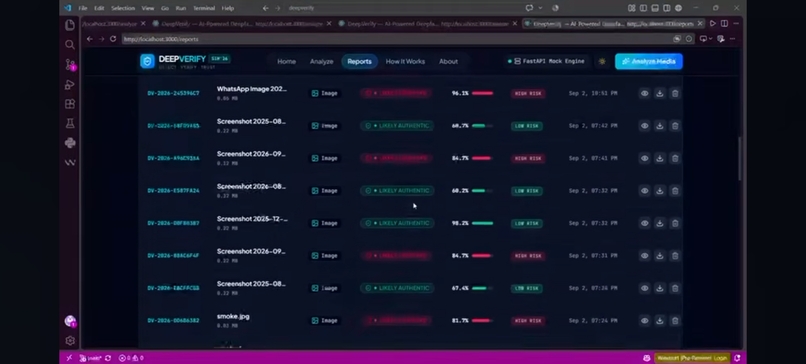Click the 81.7% confidence bar of smoke.jpg
The width and height of the screenshot is (806, 364).
pos(483,321)
